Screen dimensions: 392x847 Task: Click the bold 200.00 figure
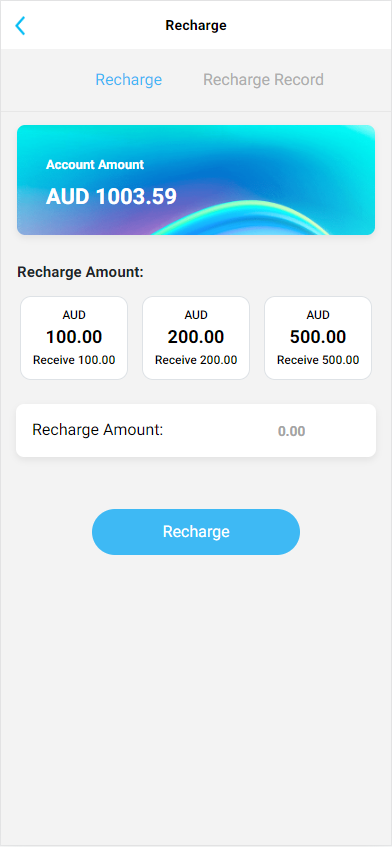(196, 337)
